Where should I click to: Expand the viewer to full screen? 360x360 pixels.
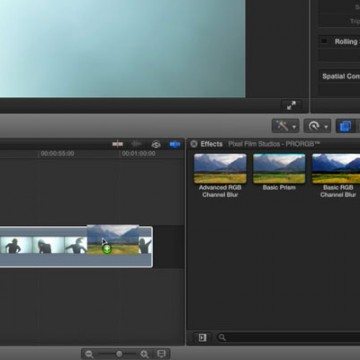(291, 105)
